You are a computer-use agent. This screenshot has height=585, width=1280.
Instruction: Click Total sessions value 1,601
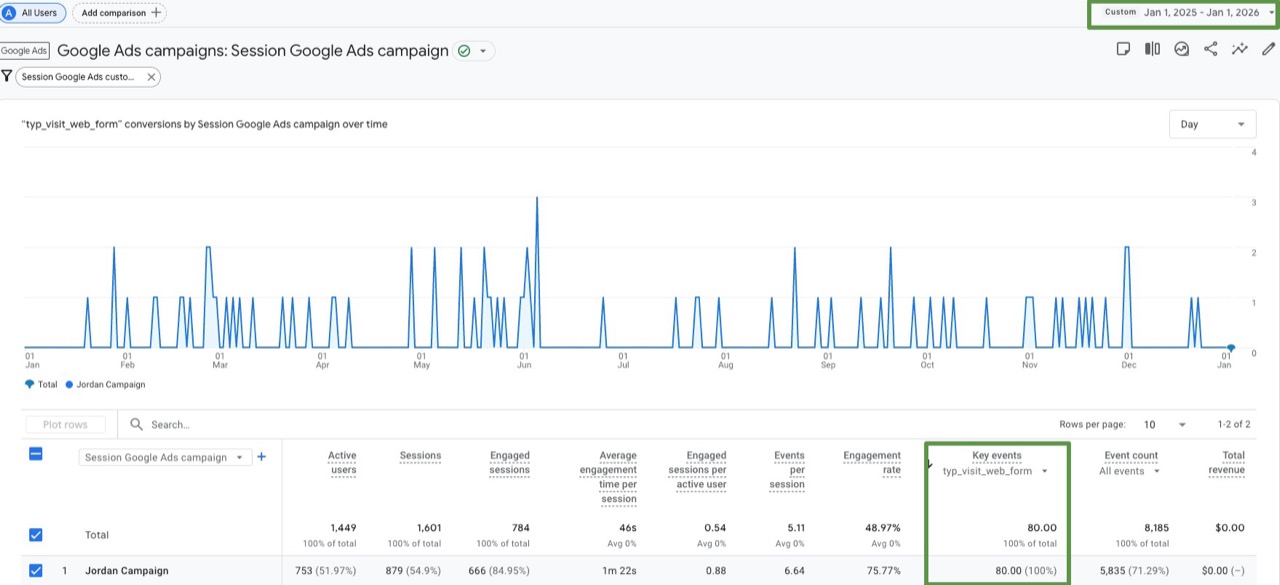click(x=427, y=527)
